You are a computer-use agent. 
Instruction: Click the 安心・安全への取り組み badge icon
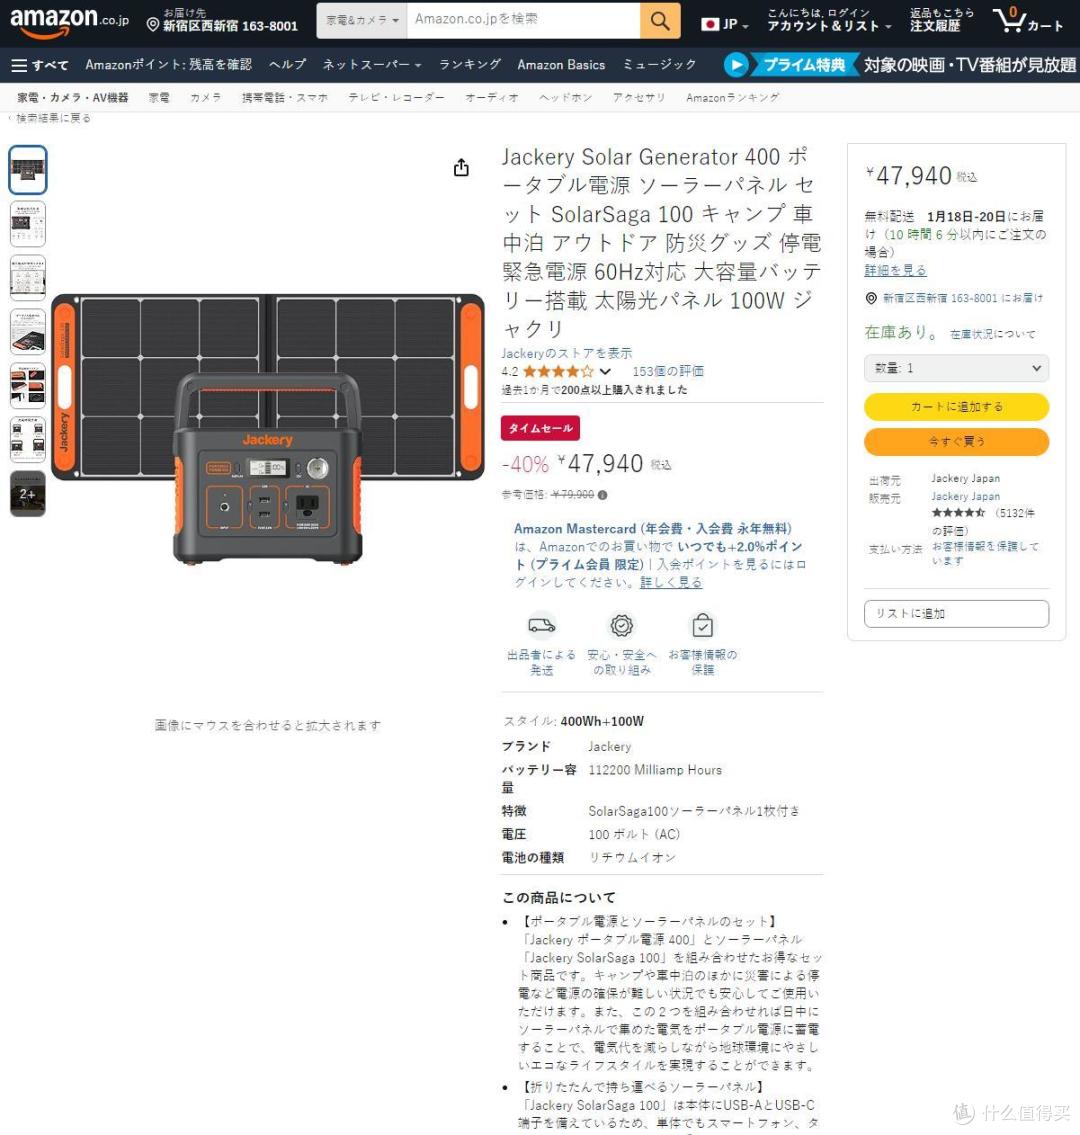pyautogui.click(x=622, y=625)
